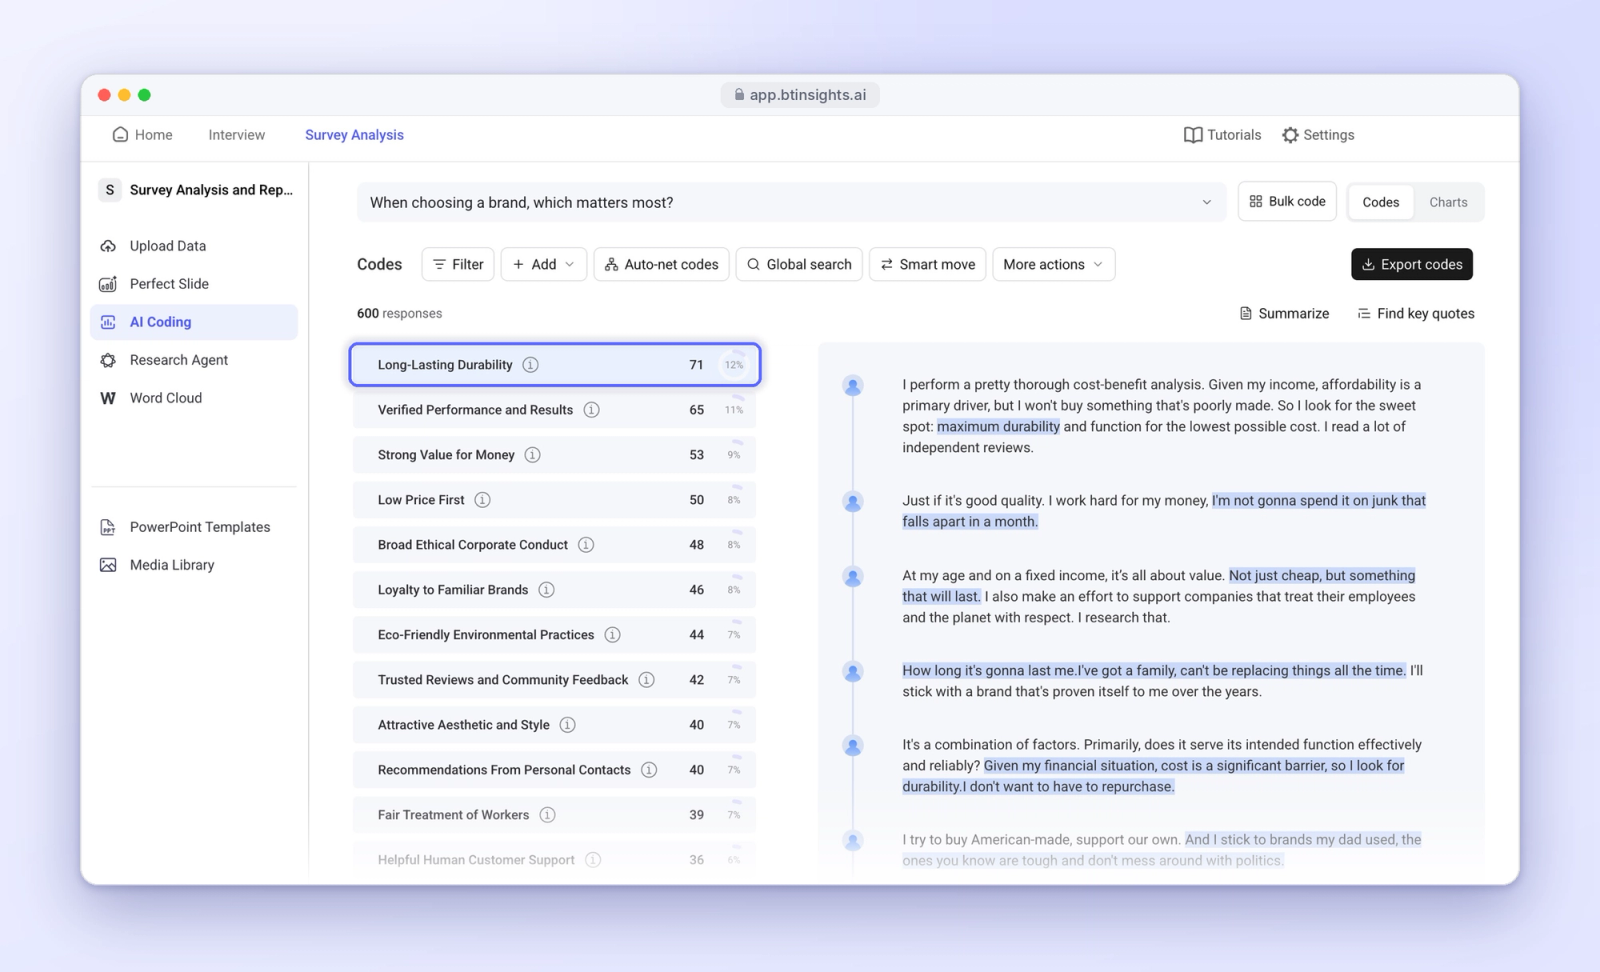The height and width of the screenshot is (972, 1600).
Task: Click info icon beside Verified Performance and Results
Action: (592, 410)
